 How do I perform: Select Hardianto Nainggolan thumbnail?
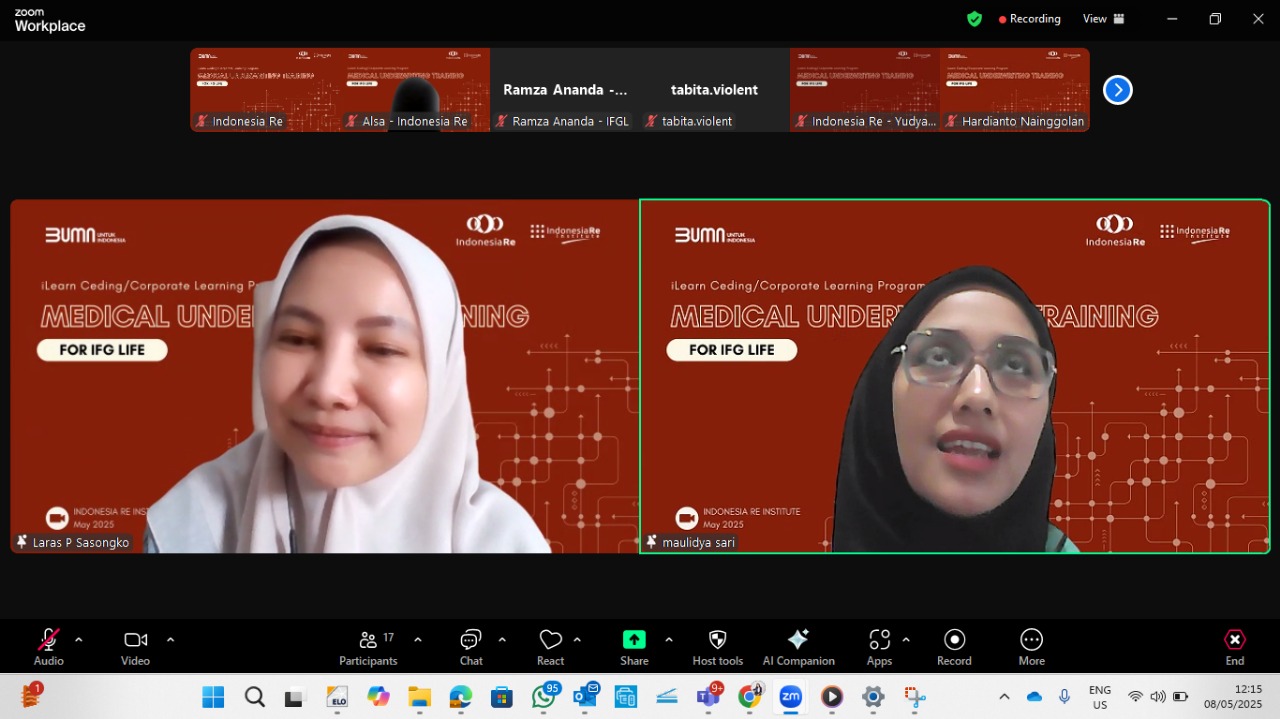click(1015, 89)
